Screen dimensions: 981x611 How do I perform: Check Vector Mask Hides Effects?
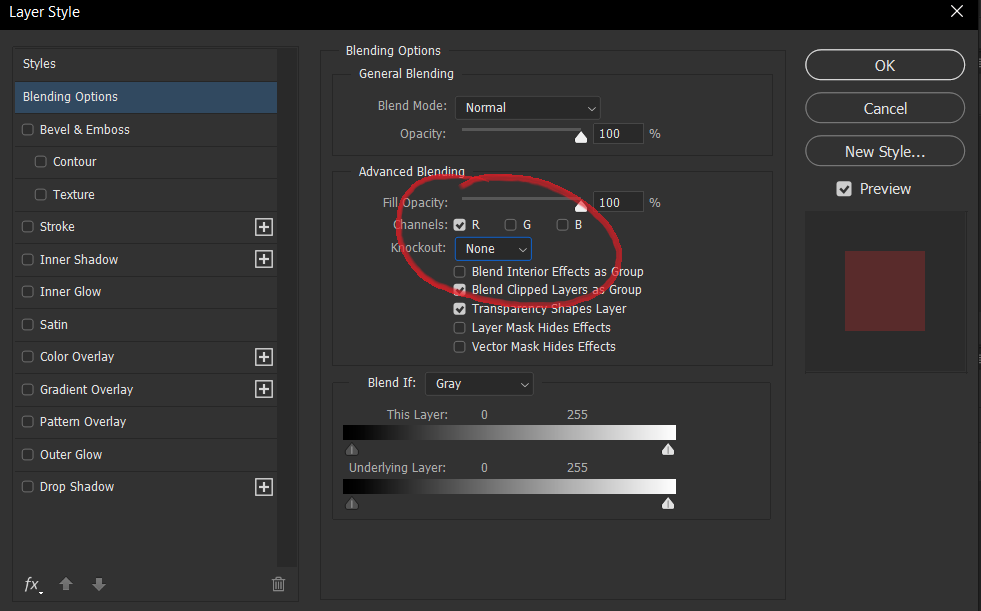click(x=460, y=346)
